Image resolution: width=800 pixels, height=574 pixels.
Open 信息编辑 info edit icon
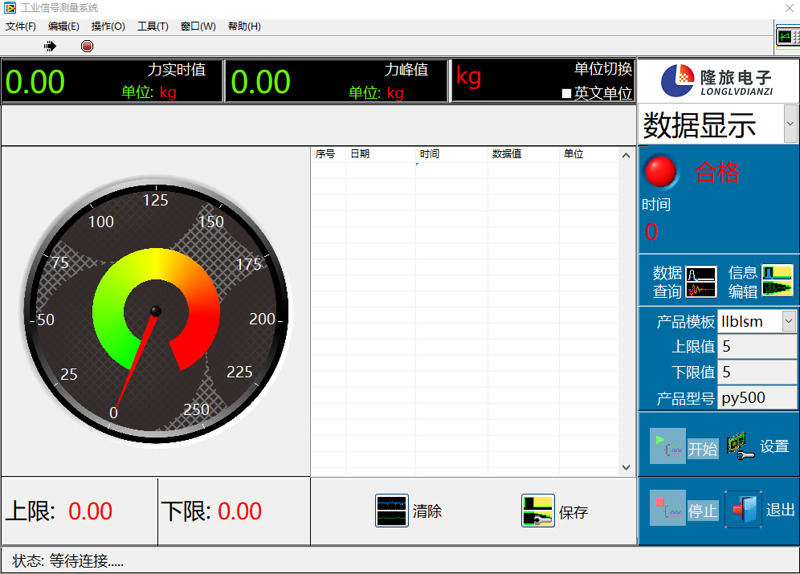[777, 281]
